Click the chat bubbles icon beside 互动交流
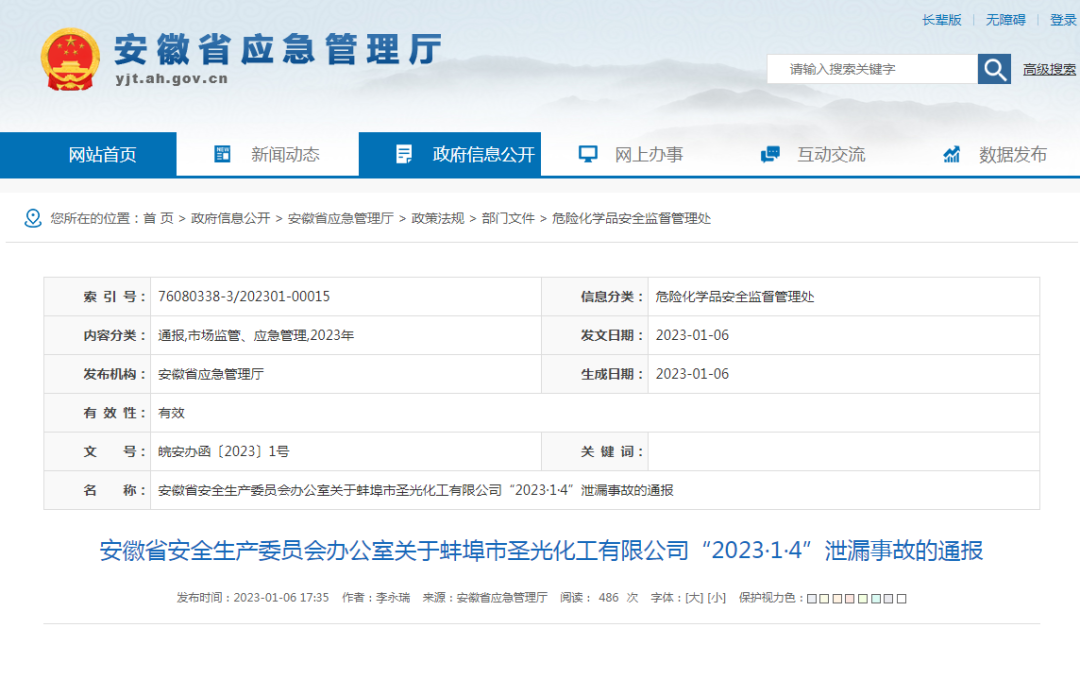The height and width of the screenshot is (679, 1080). tap(770, 154)
